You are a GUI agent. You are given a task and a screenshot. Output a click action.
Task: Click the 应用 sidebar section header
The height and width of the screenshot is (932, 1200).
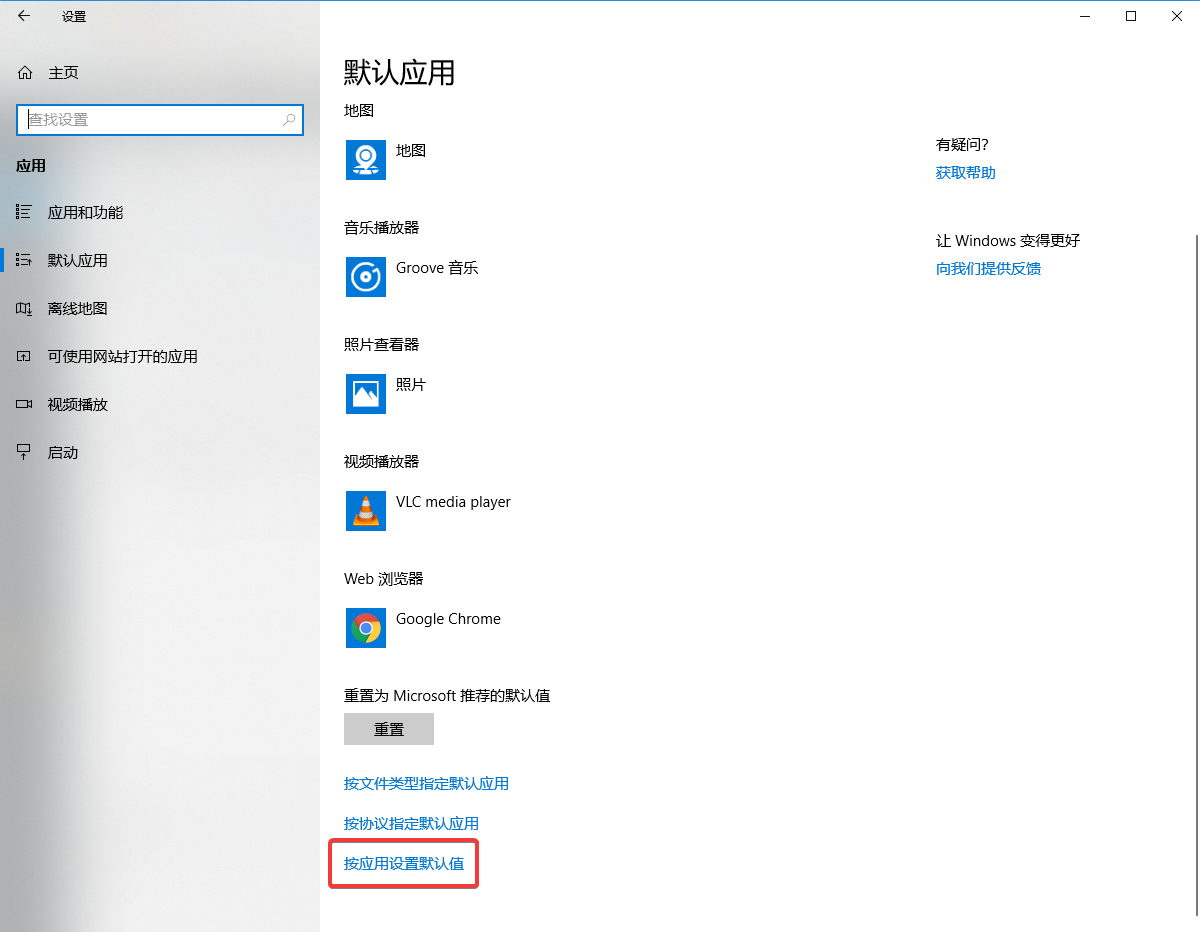tap(31, 165)
